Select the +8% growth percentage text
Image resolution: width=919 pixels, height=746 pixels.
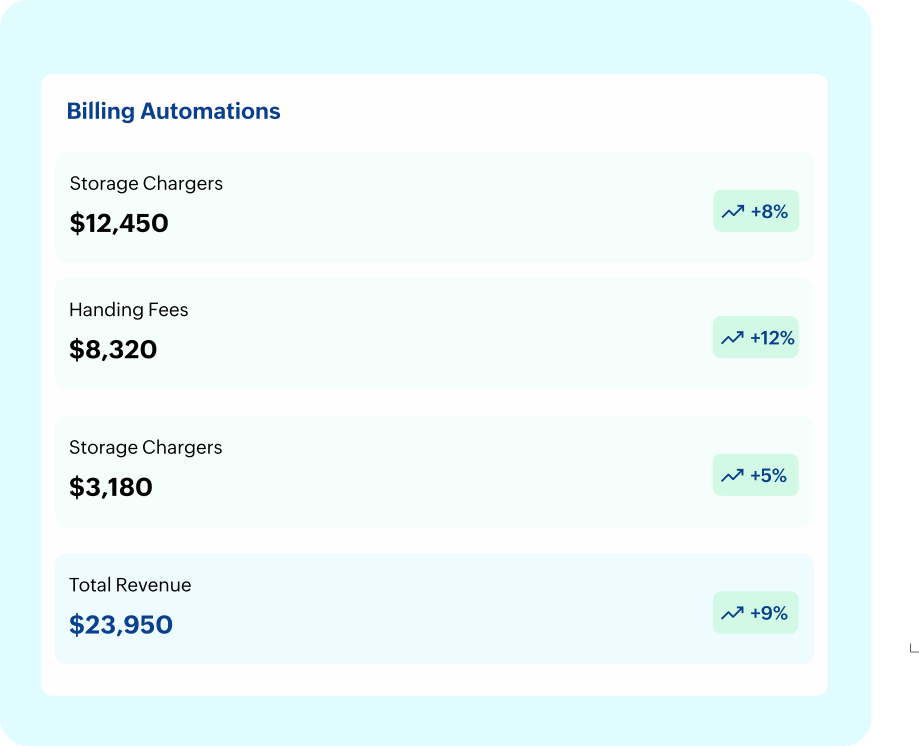[x=769, y=212]
